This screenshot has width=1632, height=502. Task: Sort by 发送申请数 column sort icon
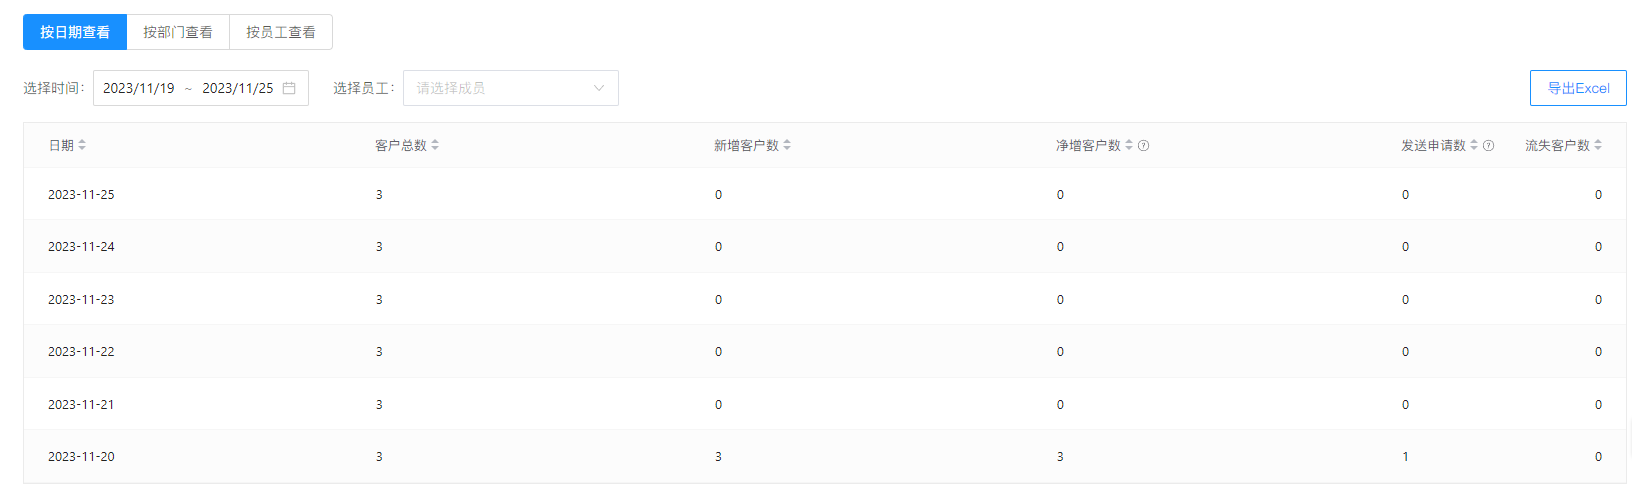1474,145
